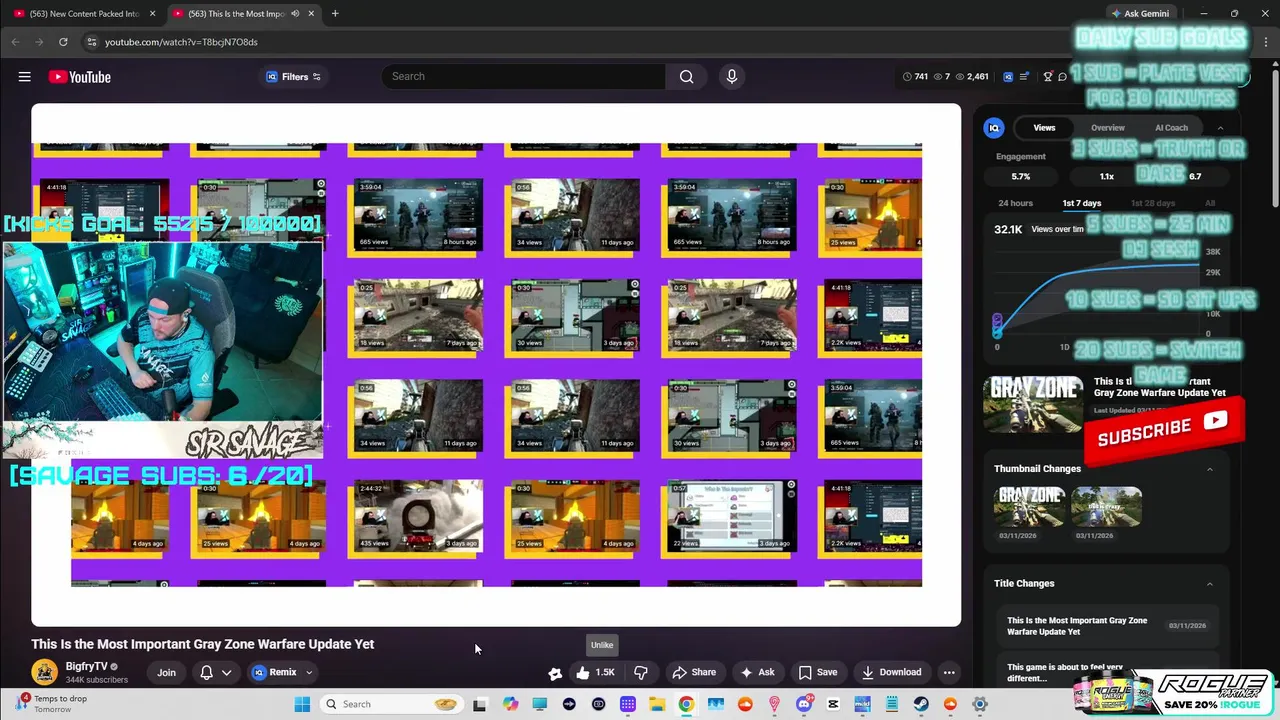Reload the page in browser

(63, 42)
